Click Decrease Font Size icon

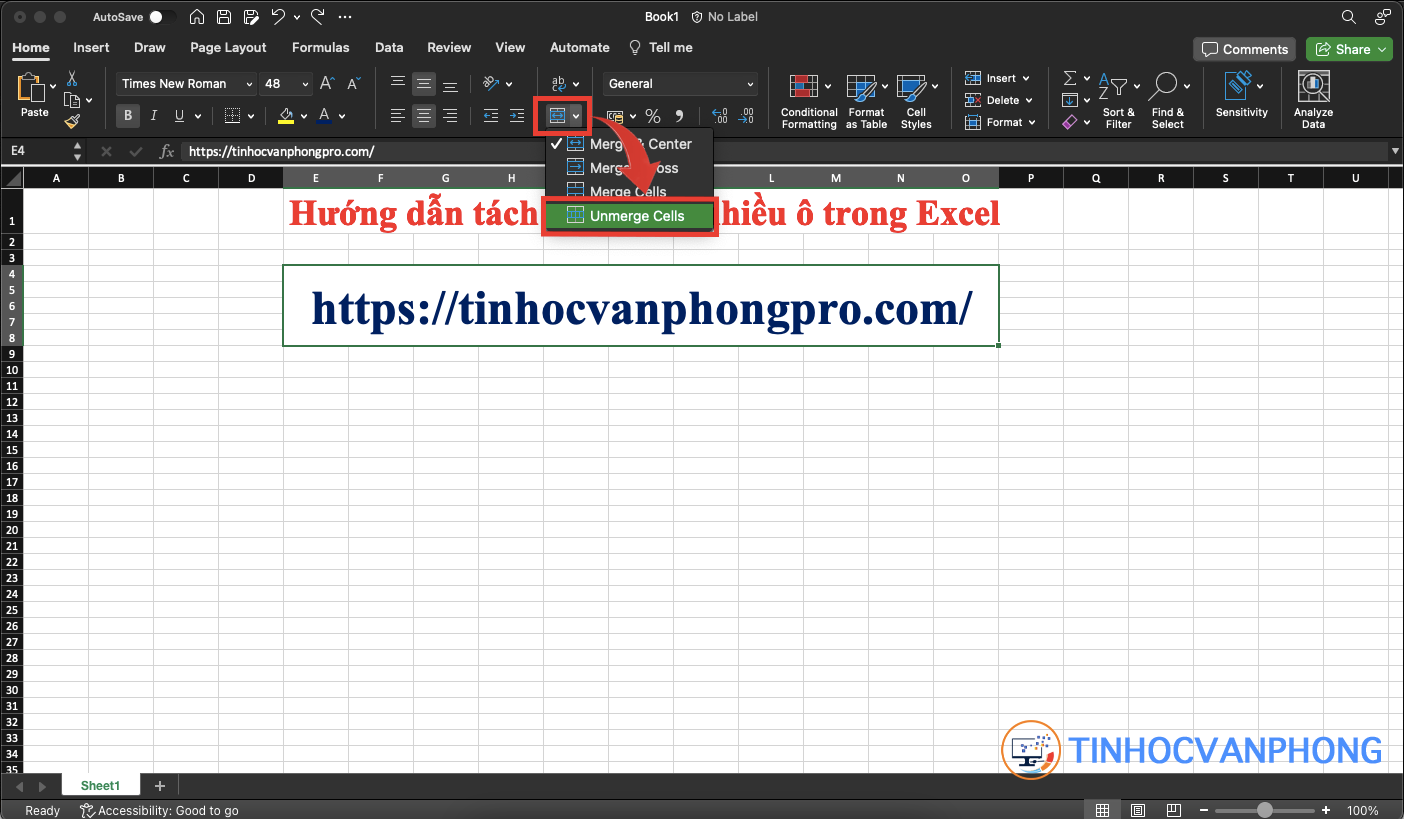pyautogui.click(x=352, y=84)
